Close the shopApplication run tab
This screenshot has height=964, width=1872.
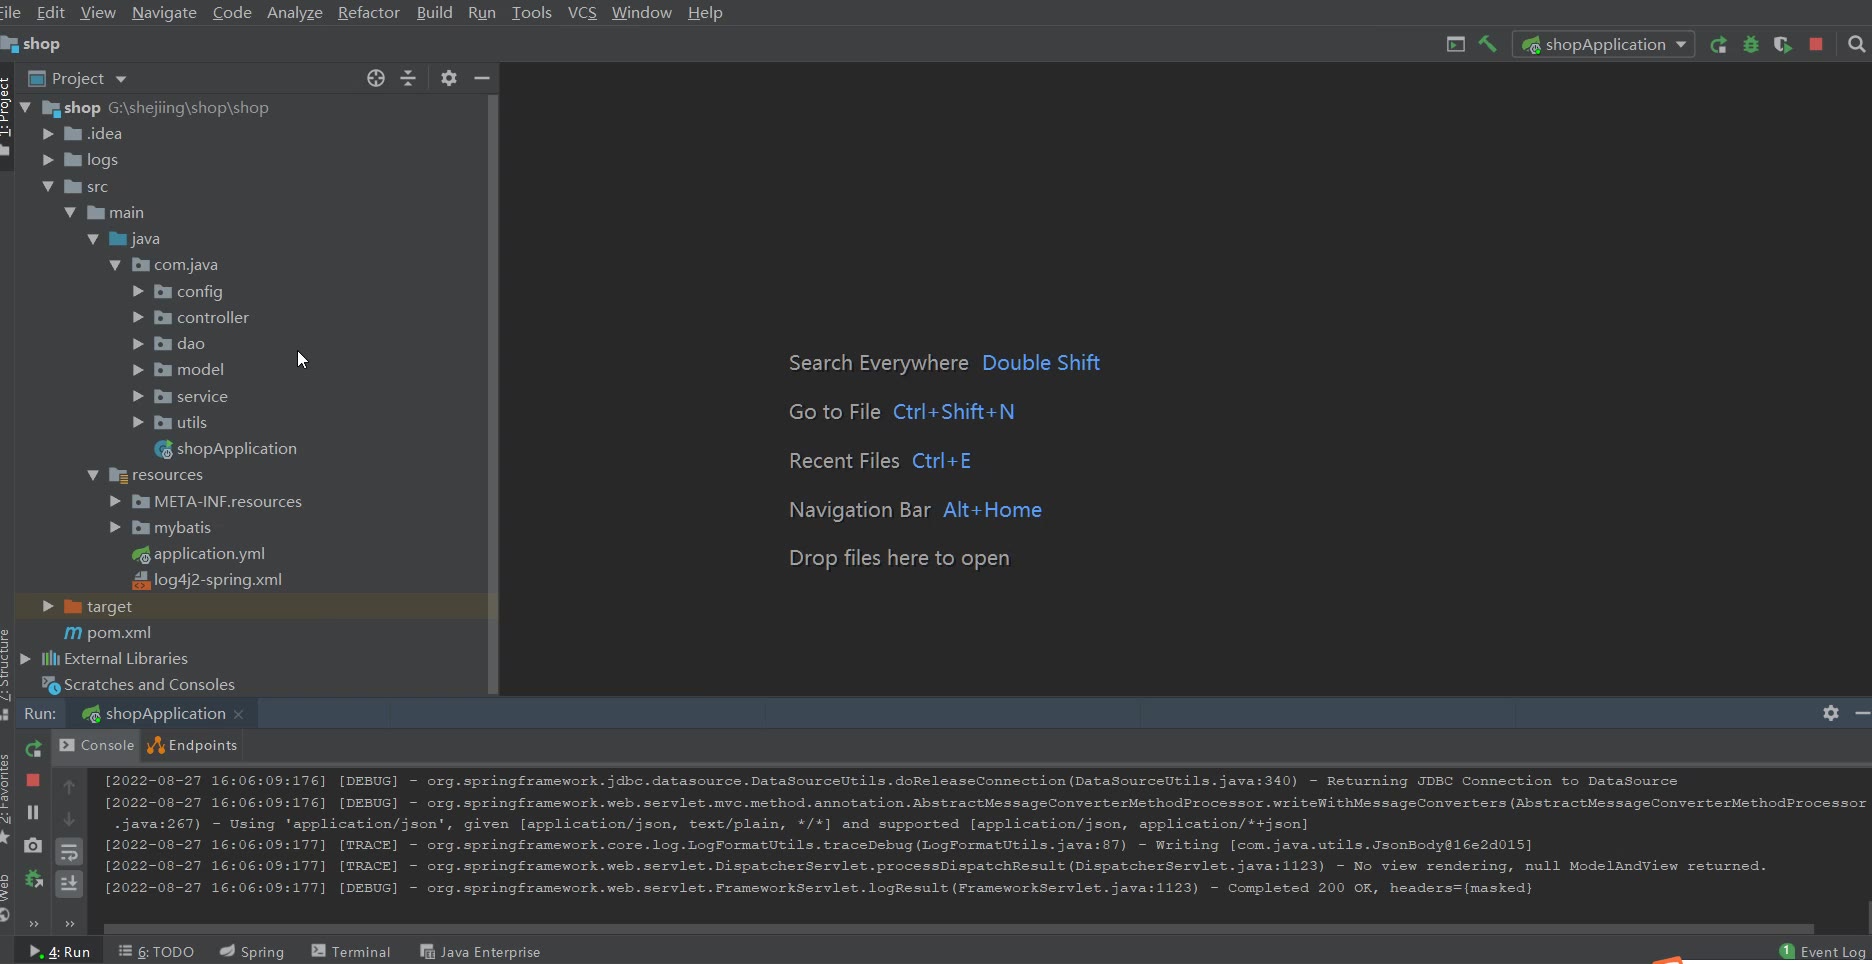pyautogui.click(x=238, y=714)
